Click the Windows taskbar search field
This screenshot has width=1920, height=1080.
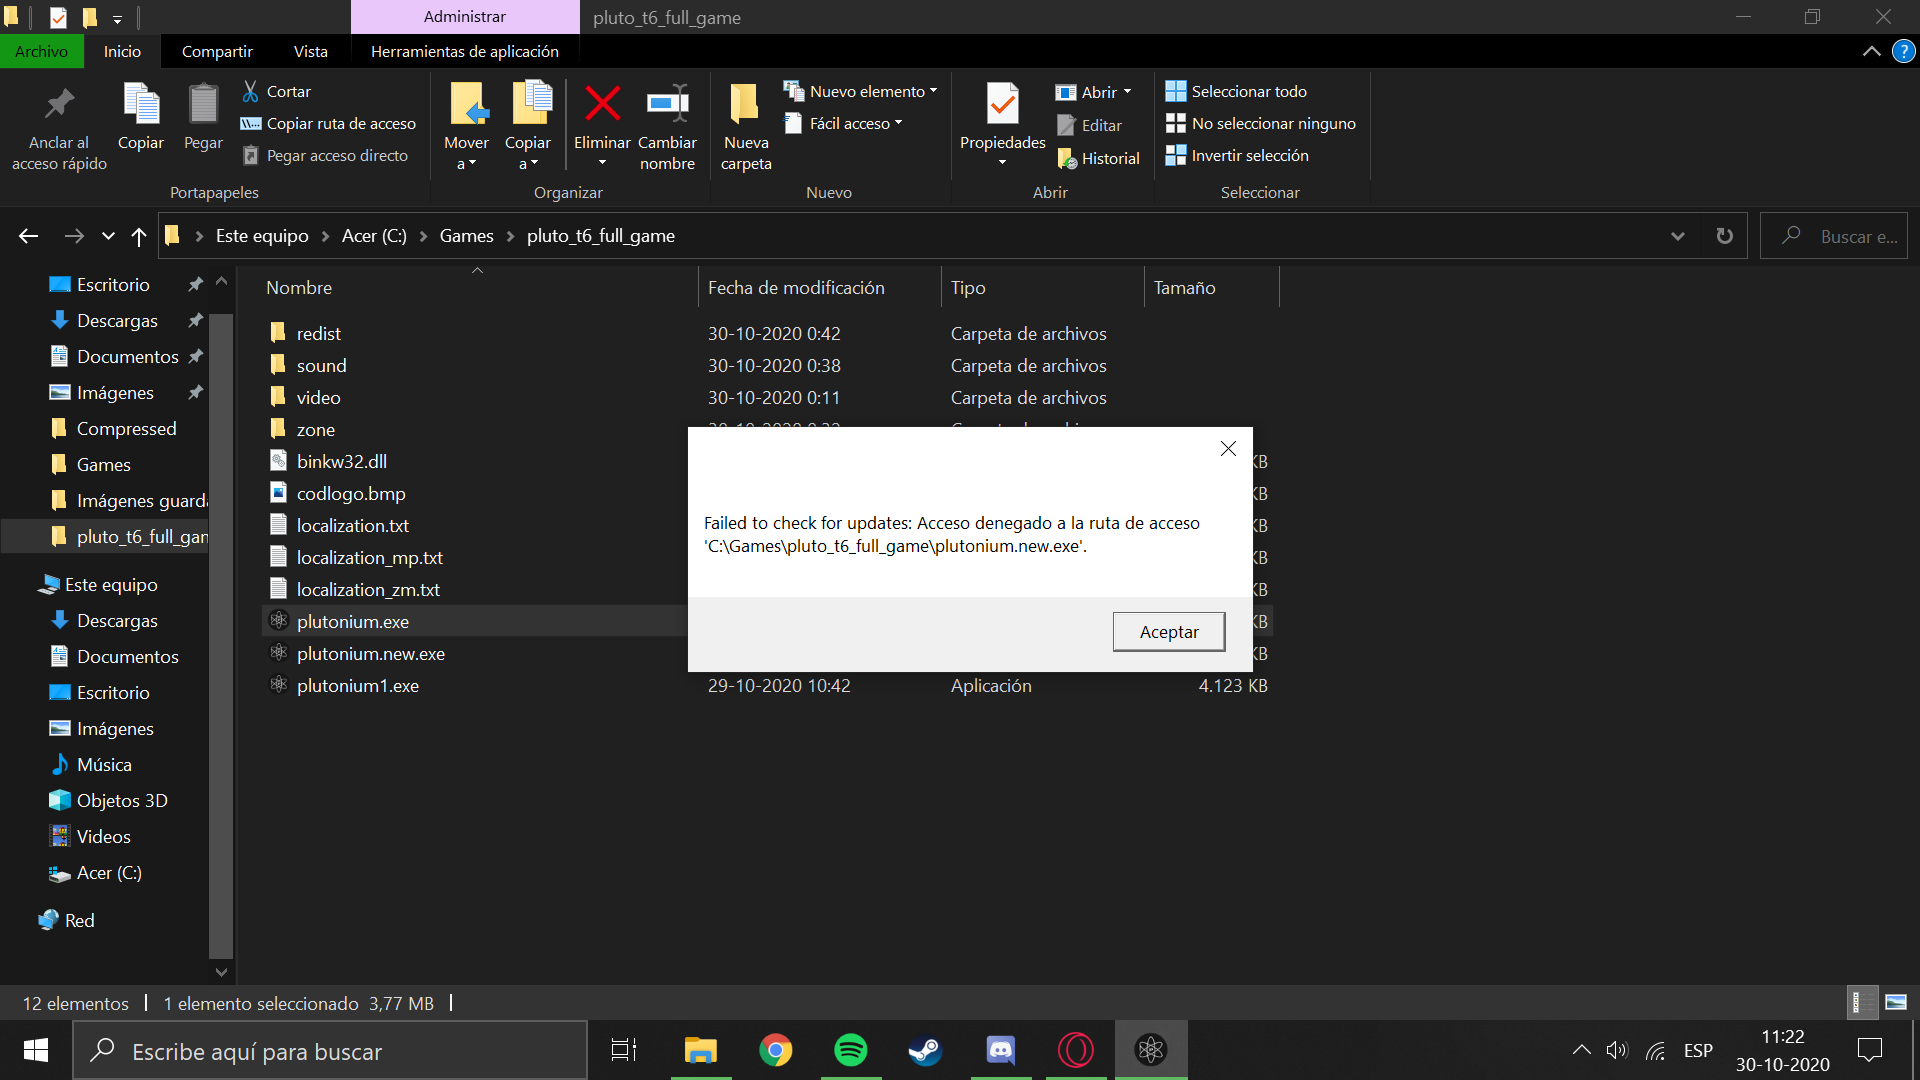pyautogui.click(x=330, y=1050)
